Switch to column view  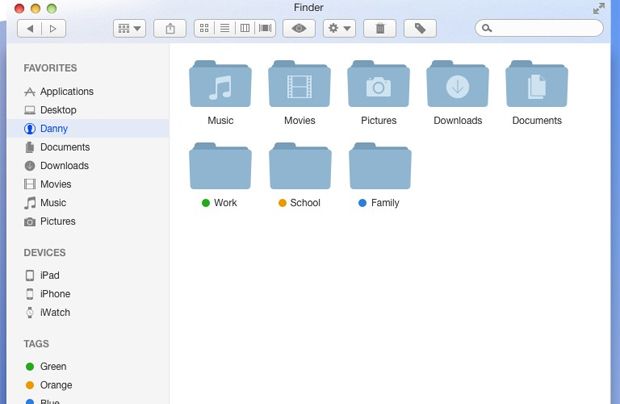245,28
